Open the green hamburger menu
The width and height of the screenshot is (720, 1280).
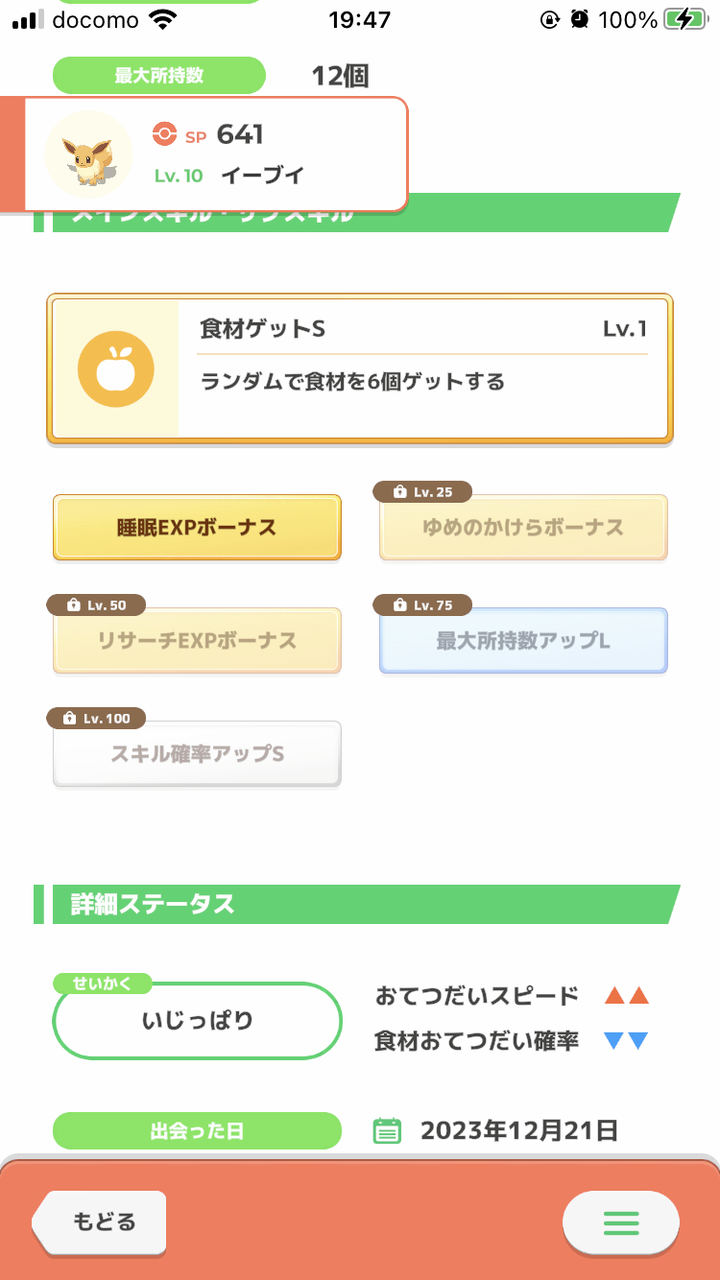[x=621, y=1222]
